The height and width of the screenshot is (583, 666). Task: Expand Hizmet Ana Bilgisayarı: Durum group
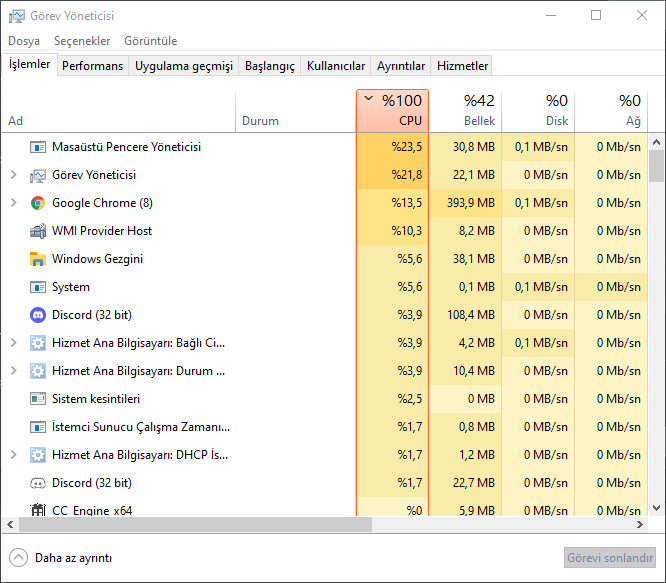point(14,371)
